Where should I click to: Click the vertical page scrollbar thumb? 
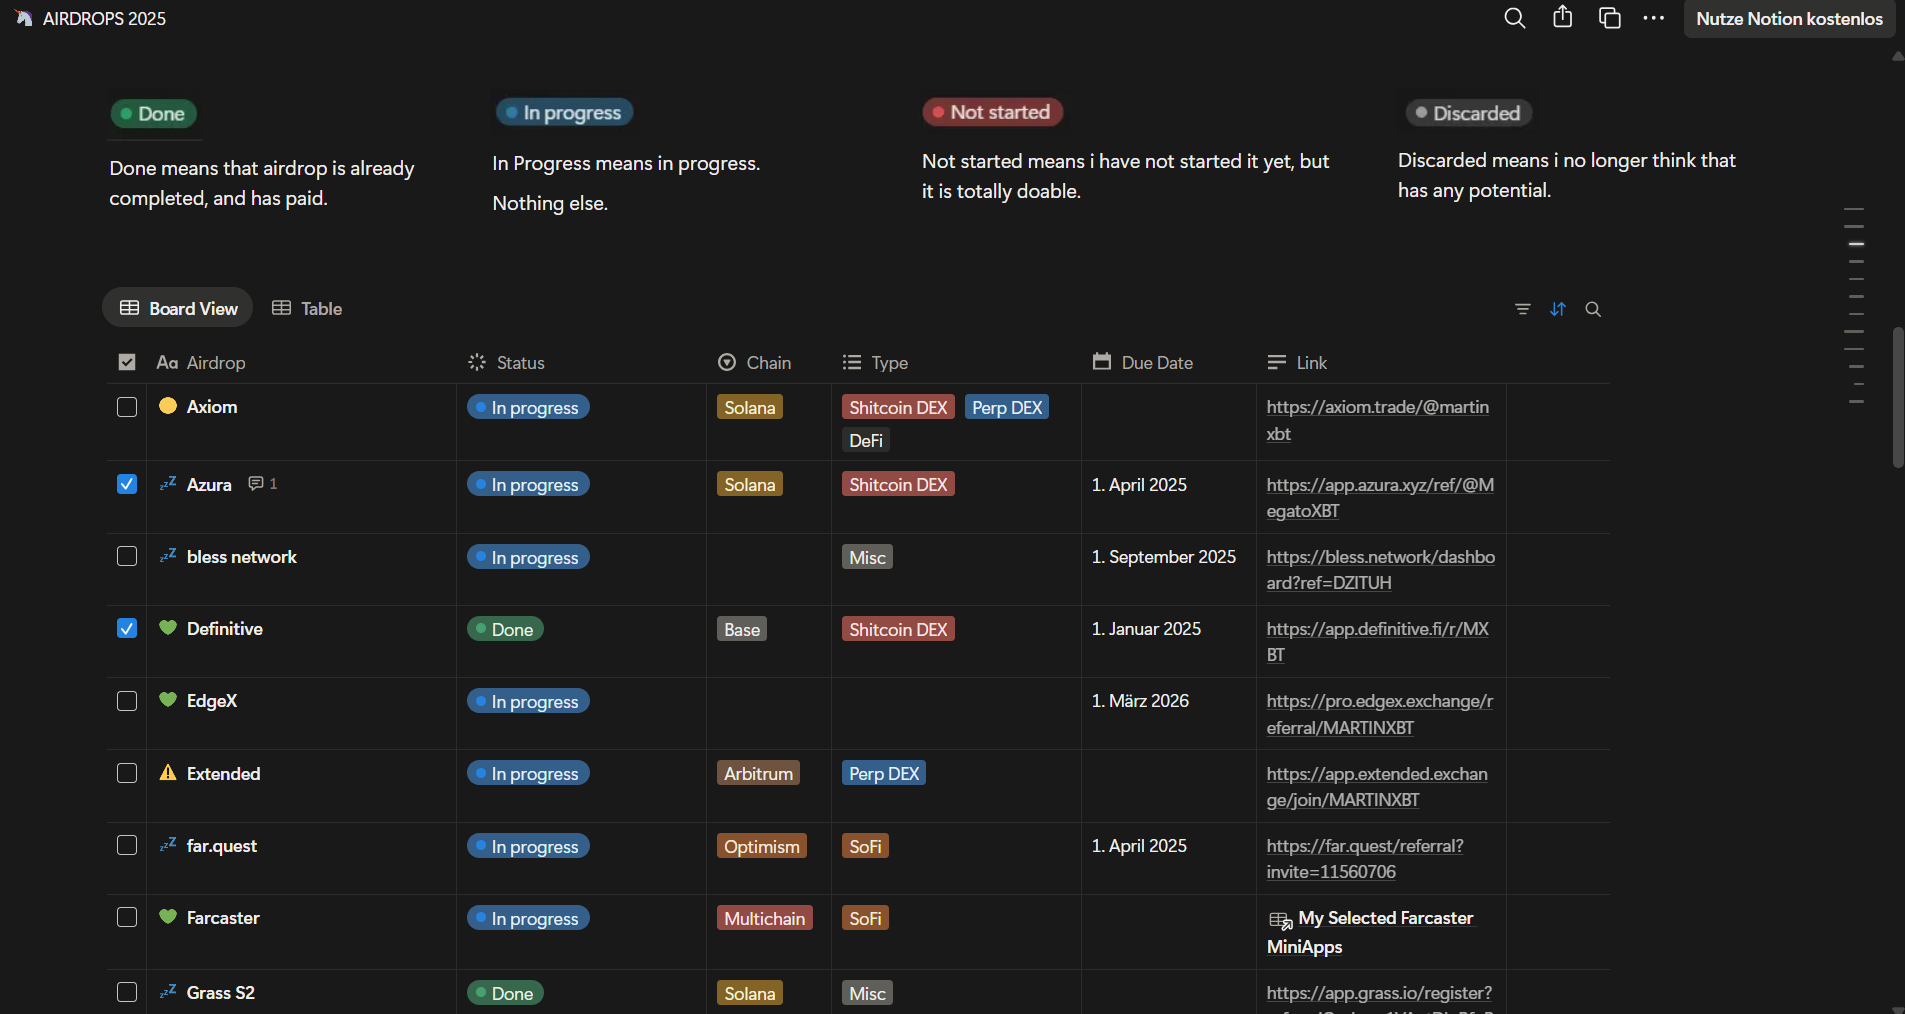pos(1898,397)
